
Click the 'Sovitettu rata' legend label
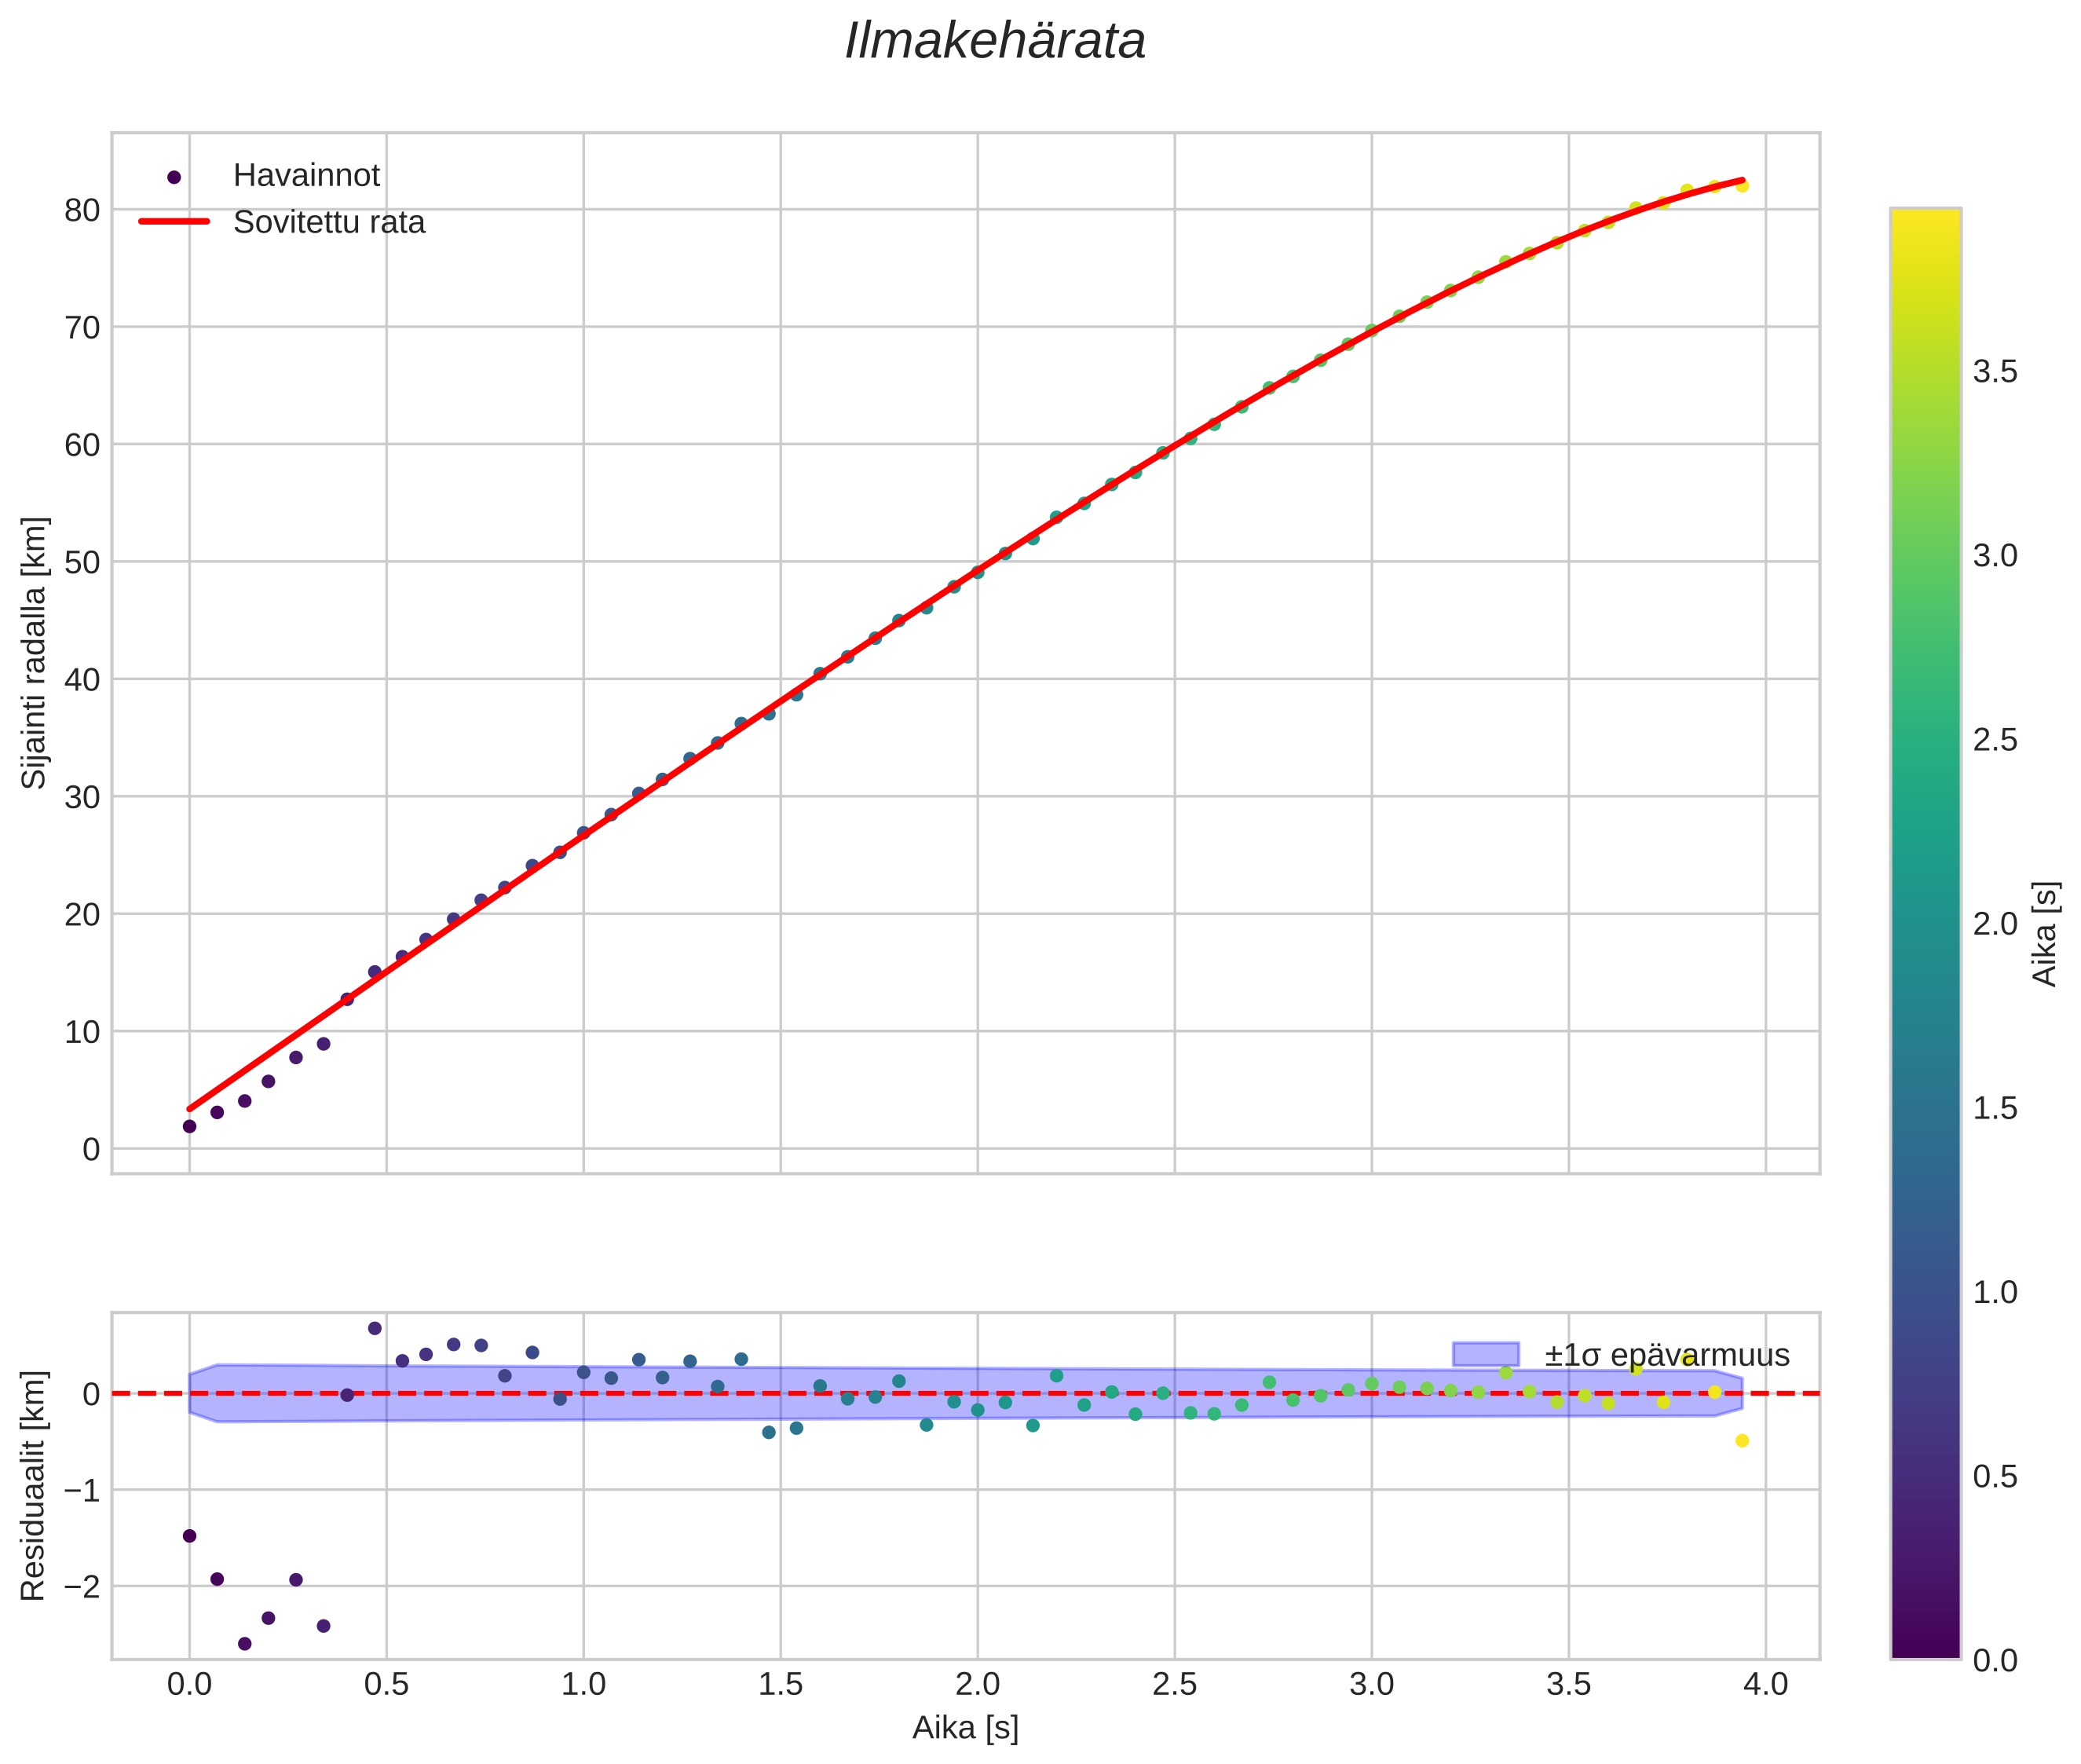(x=329, y=222)
